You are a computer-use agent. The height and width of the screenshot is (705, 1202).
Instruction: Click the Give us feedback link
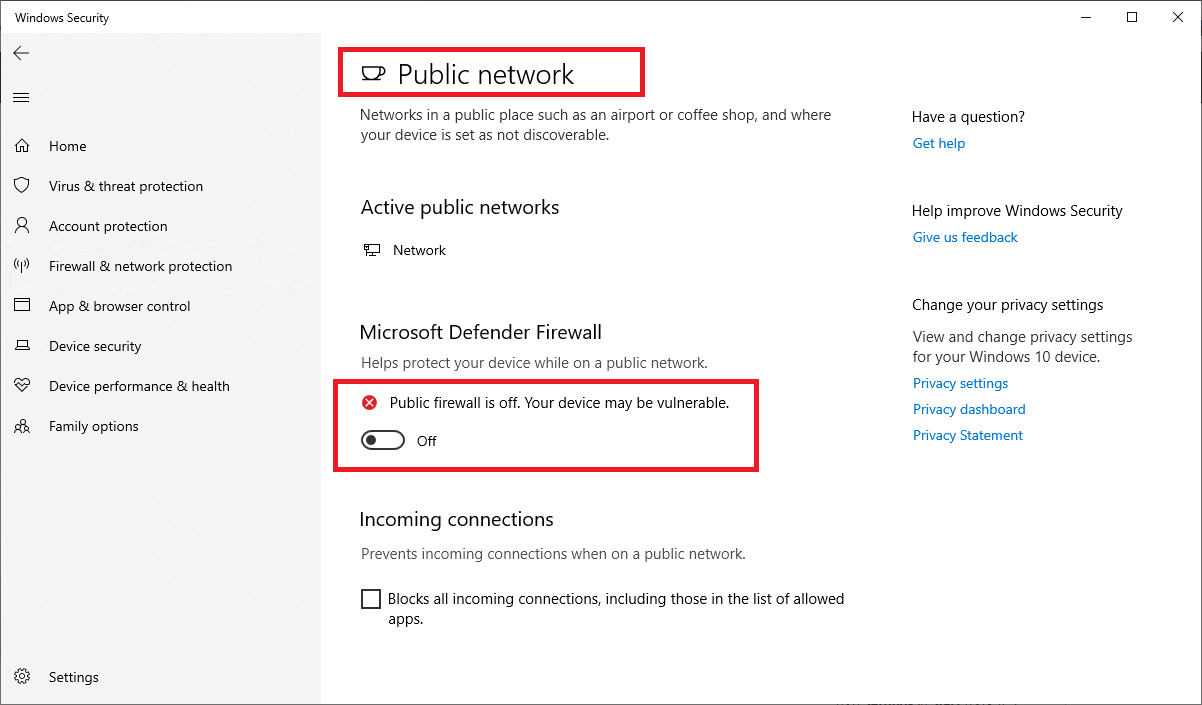965,237
